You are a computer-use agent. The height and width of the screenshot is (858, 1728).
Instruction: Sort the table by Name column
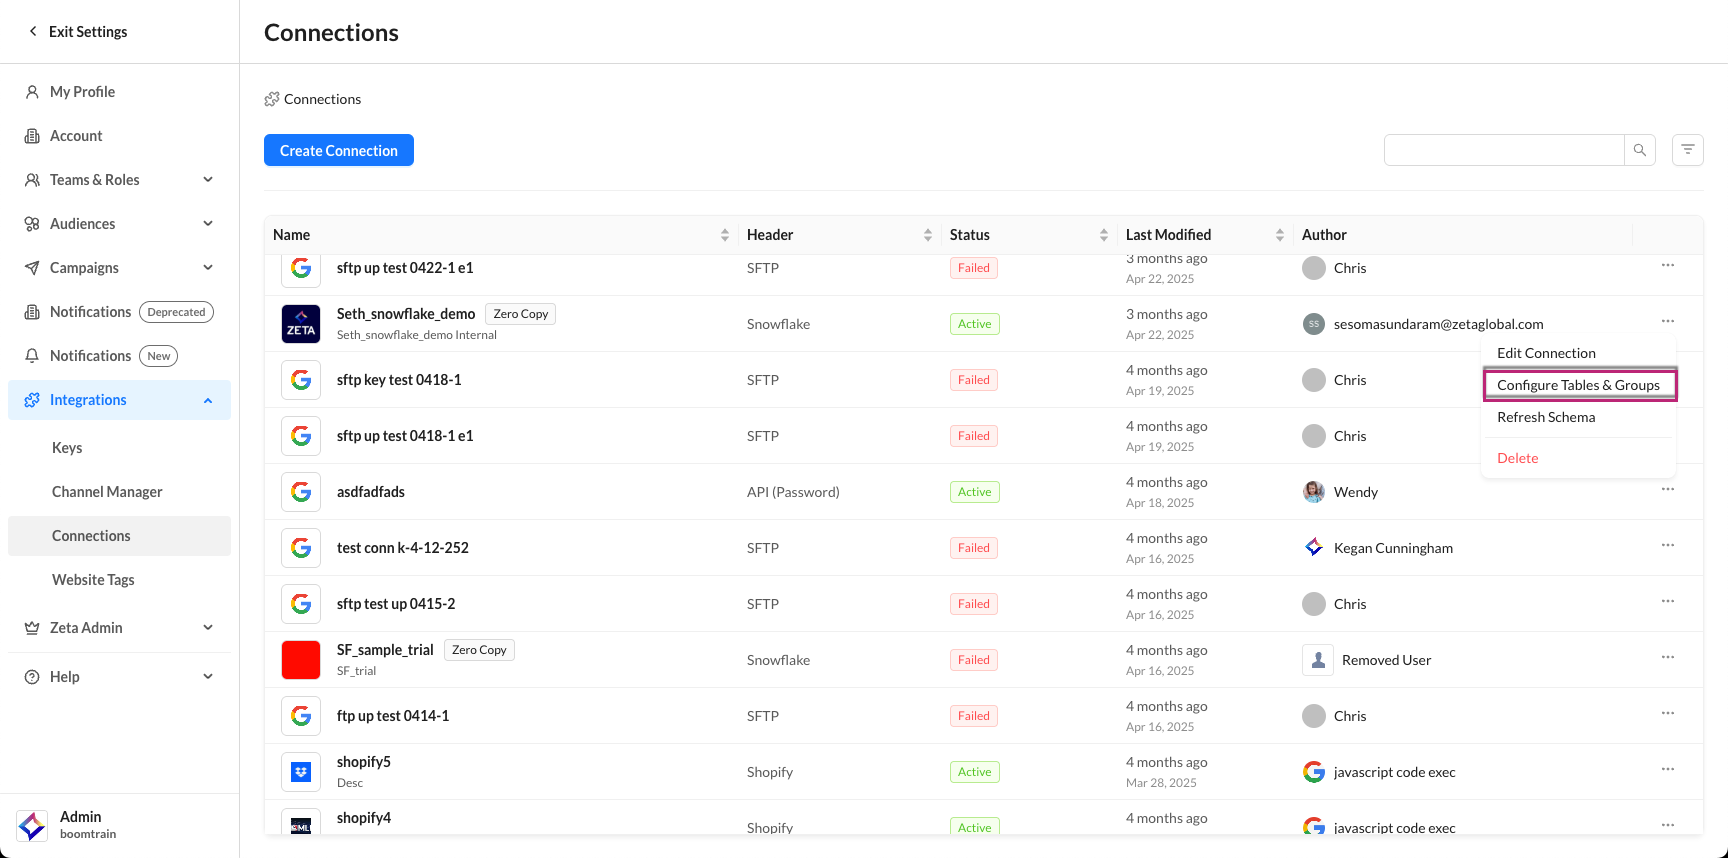[724, 235]
